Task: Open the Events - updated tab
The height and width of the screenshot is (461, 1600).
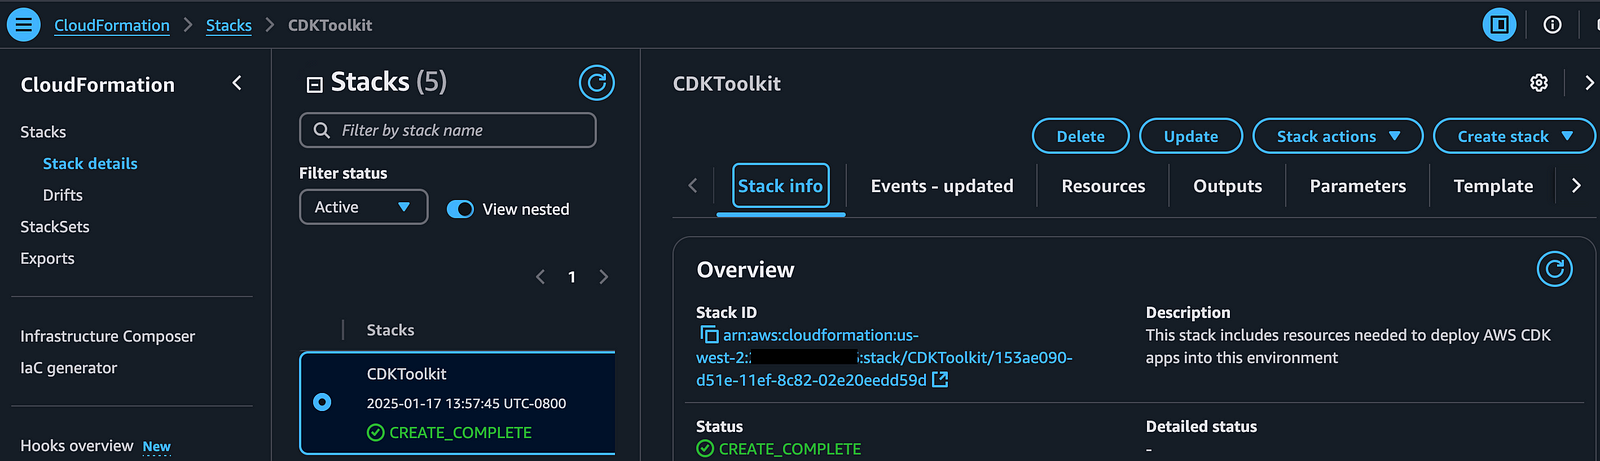Action: [x=941, y=186]
